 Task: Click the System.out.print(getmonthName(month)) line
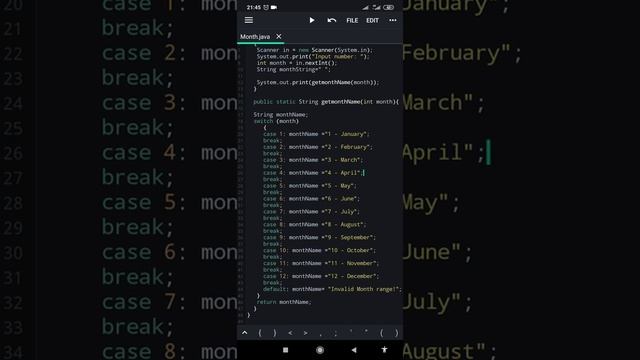(x=318, y=82)
